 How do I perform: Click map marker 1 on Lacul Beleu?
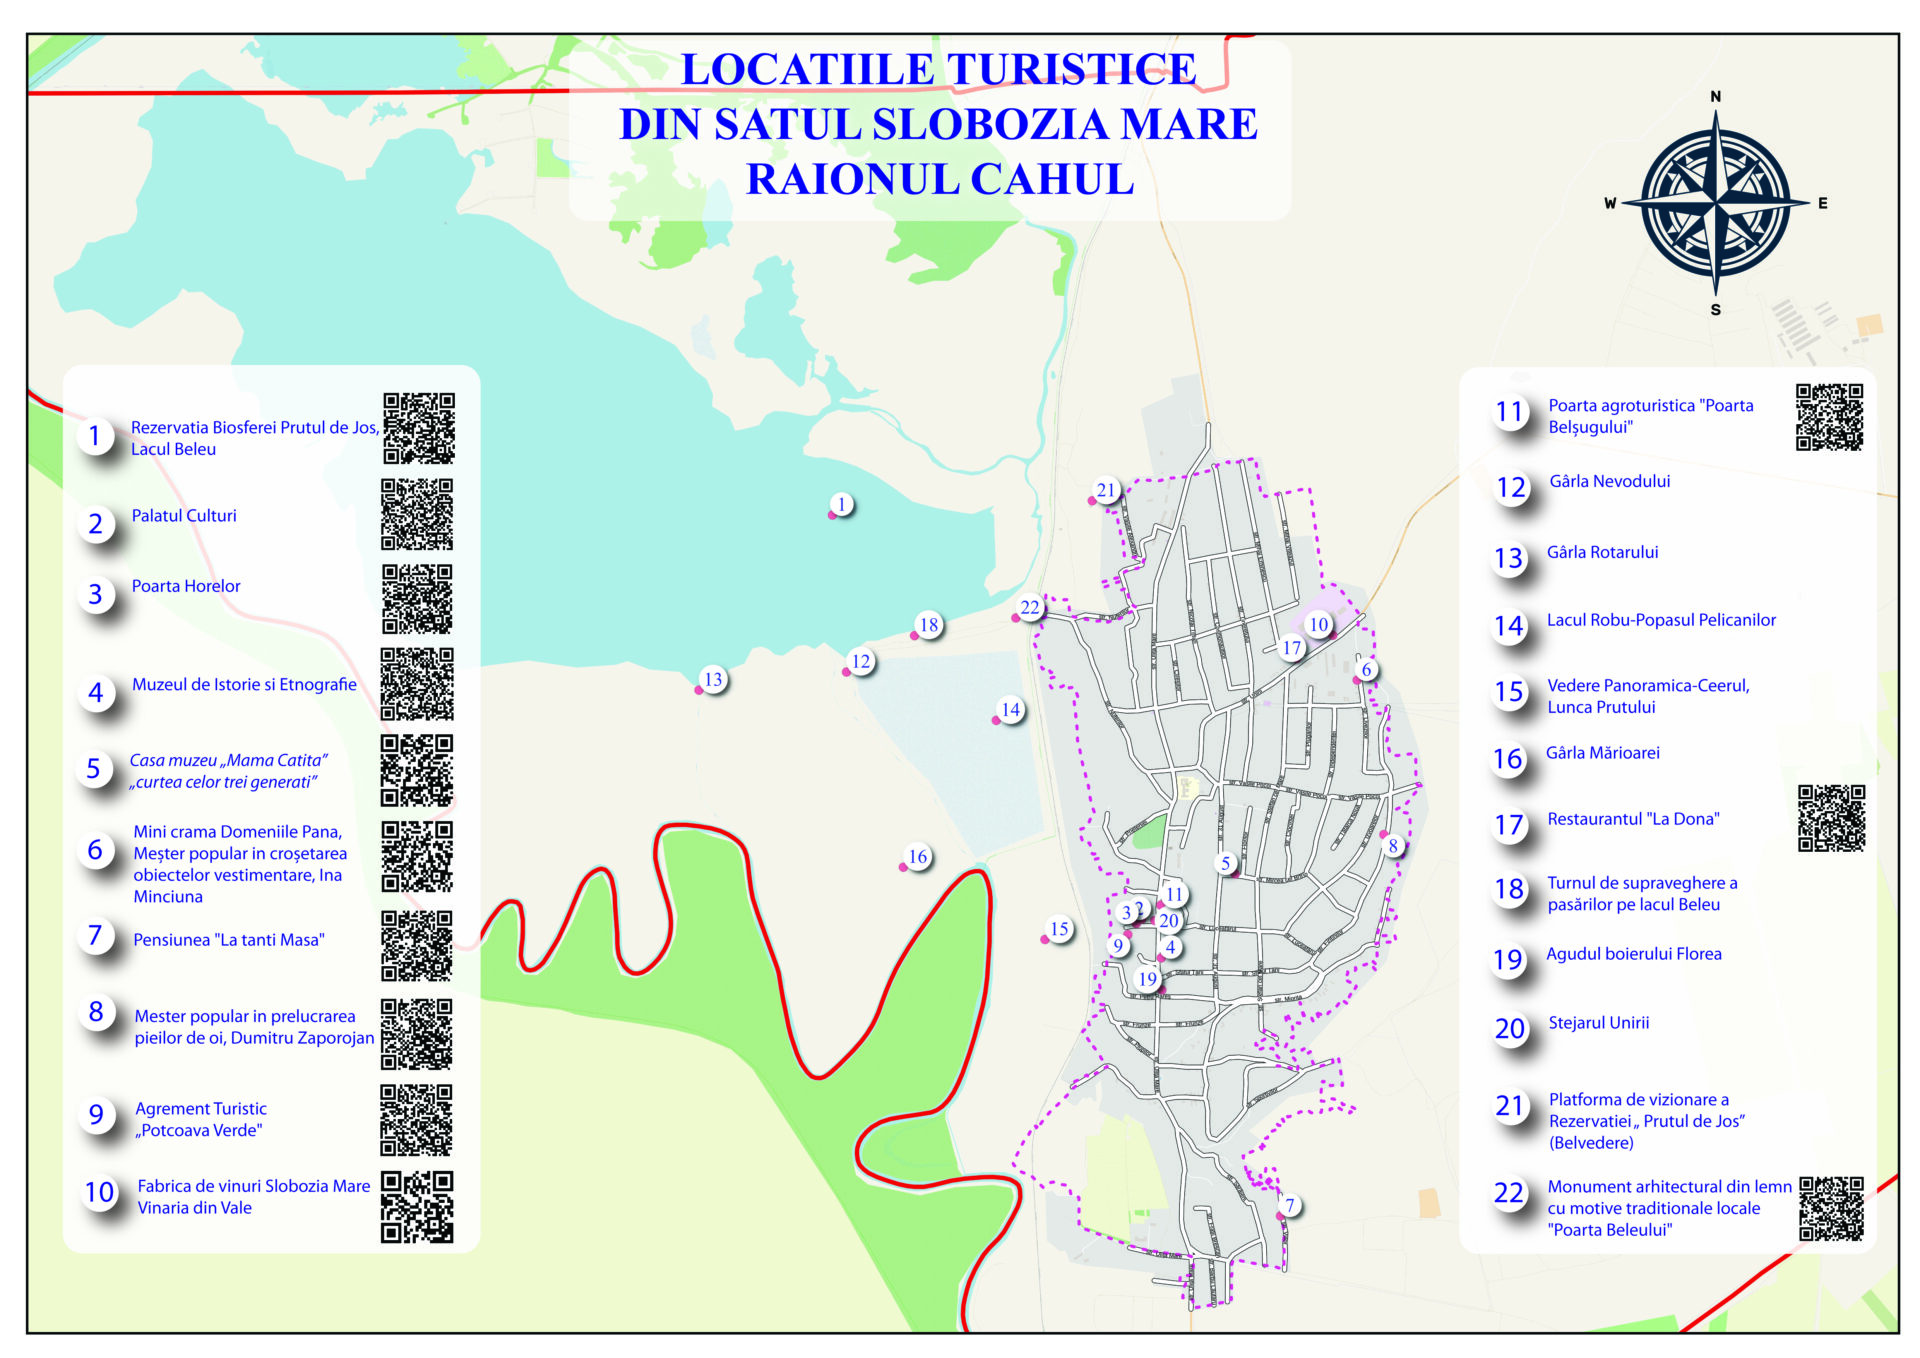pyautogui.click(x=841, y=504)
